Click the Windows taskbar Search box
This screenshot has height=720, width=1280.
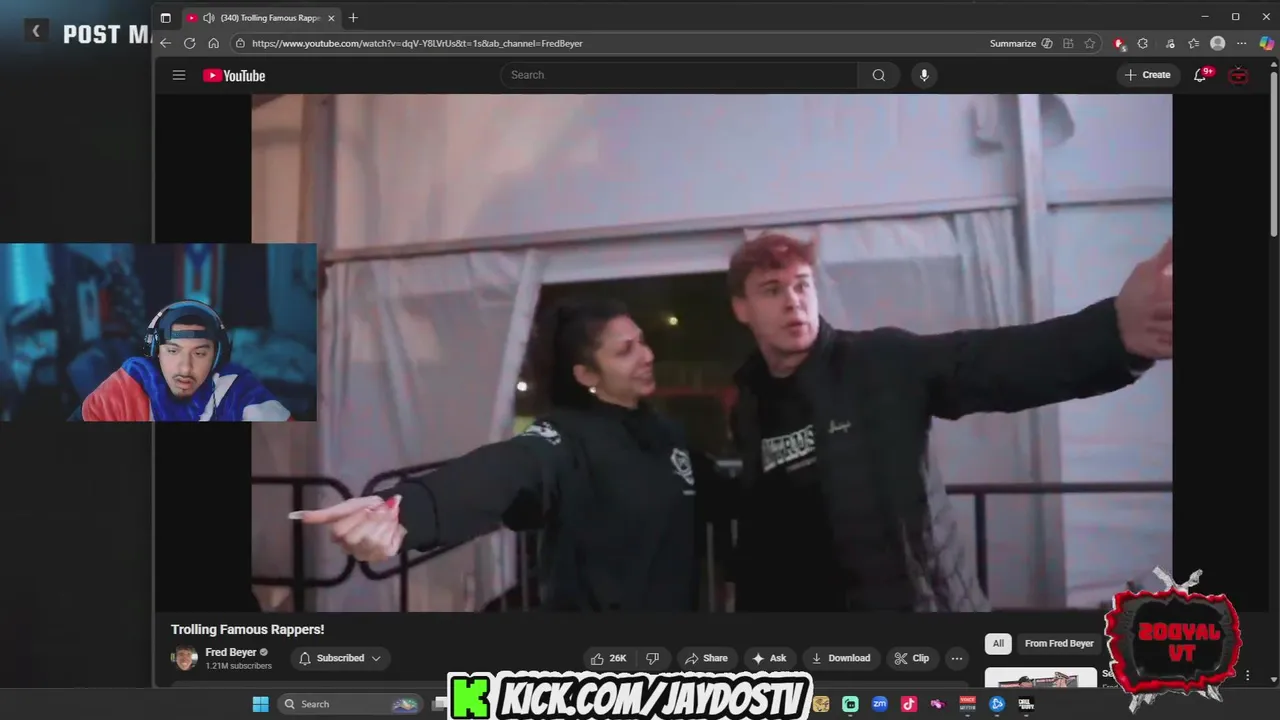tap(348, 704)
